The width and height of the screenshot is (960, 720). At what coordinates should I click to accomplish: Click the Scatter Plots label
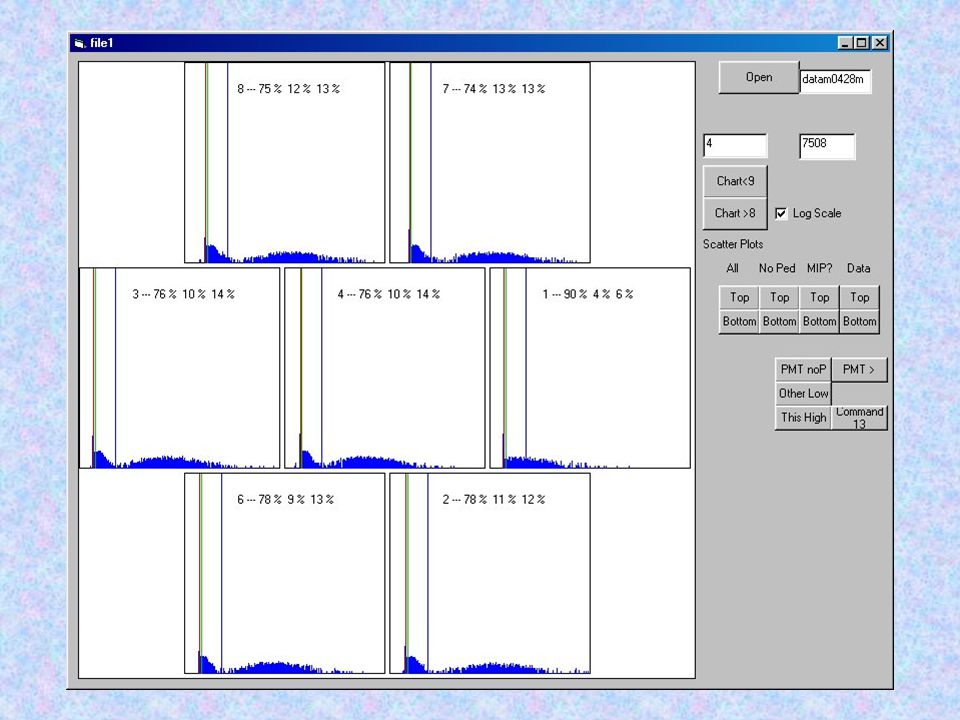733,244
